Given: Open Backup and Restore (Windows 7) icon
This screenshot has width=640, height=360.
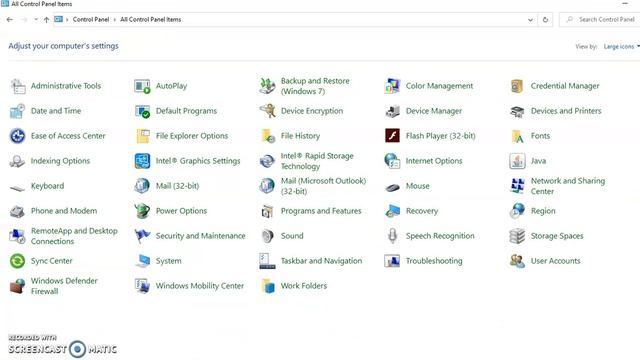Looking at the screenshot, I should [267, 86].
